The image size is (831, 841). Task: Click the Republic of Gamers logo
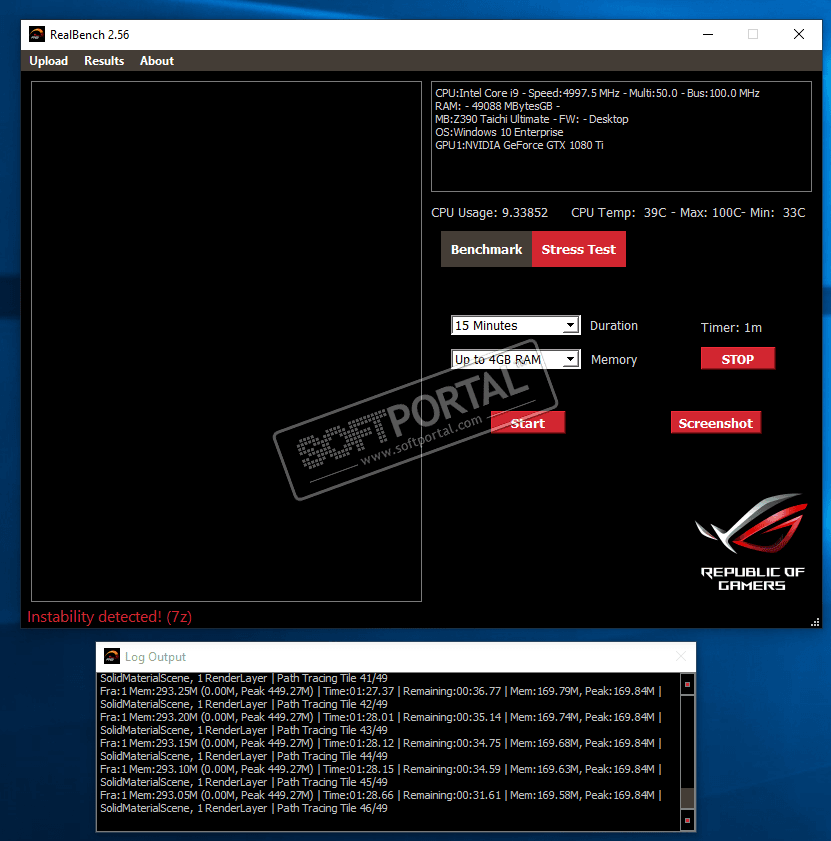click(x=752, y=542)
